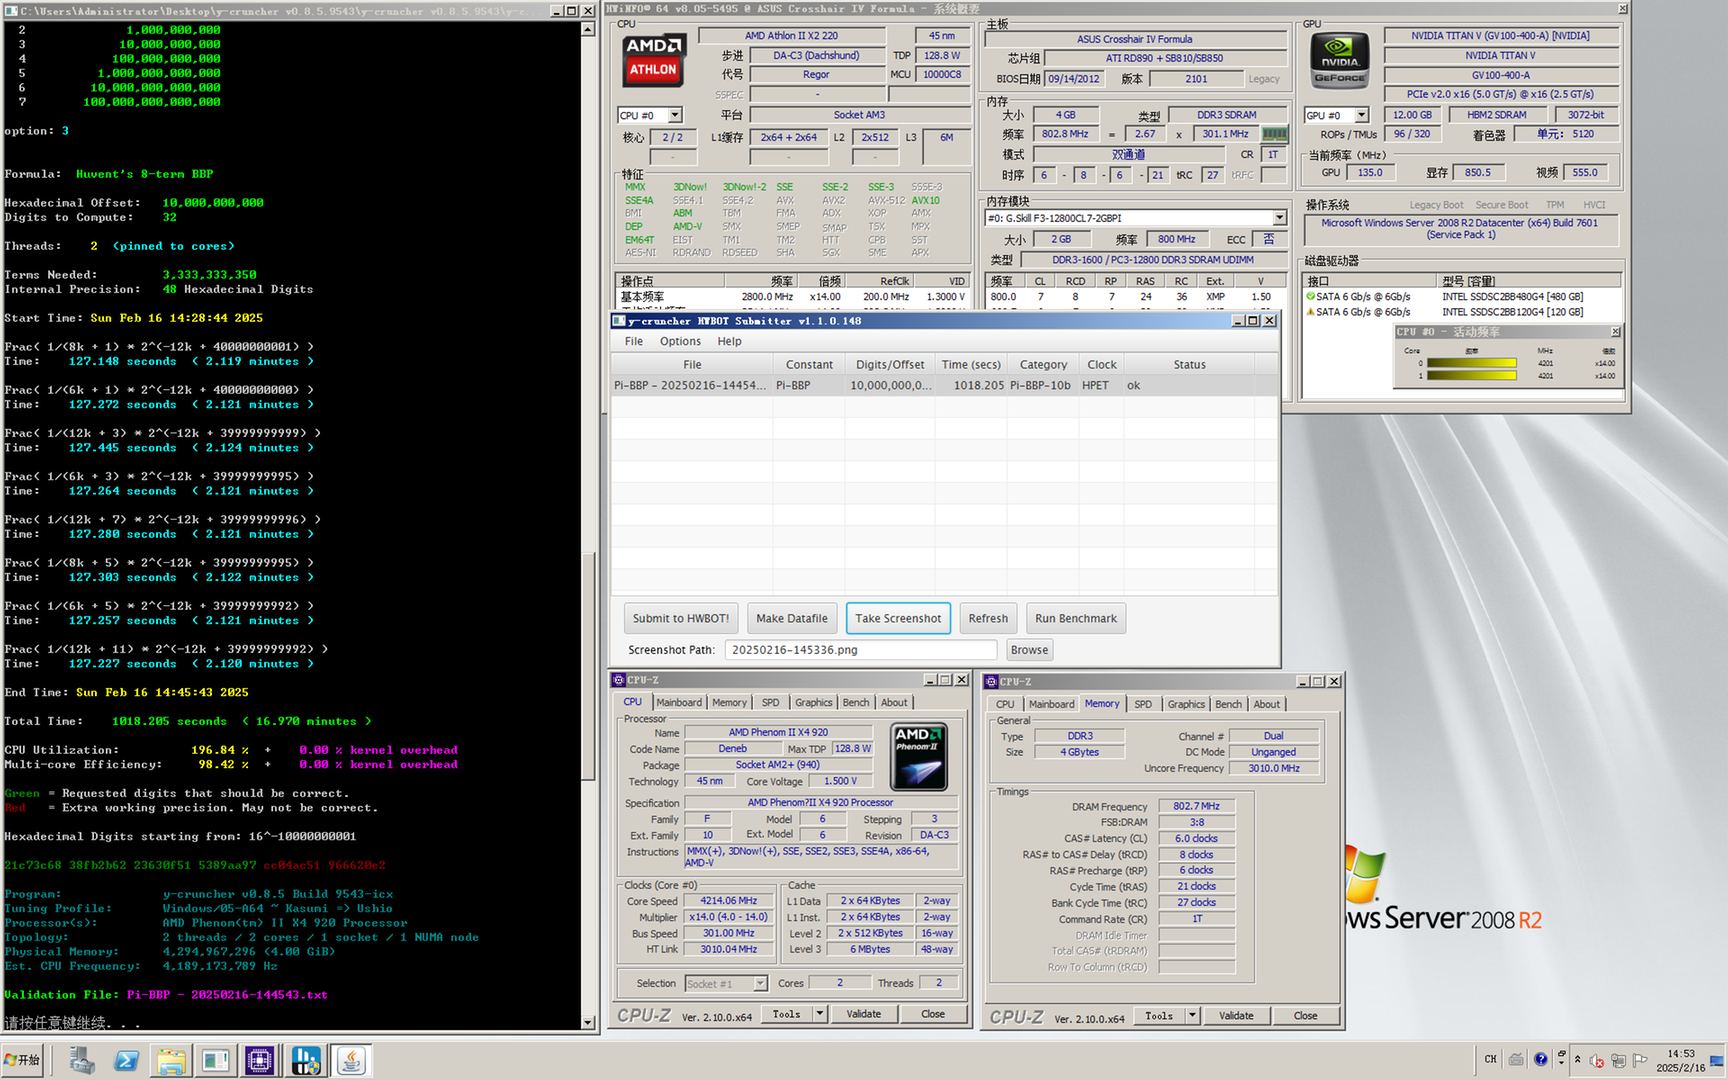1728x1080 pixels.
Task: Click Screenshot Path input field
Action: [x=860, y=650]
